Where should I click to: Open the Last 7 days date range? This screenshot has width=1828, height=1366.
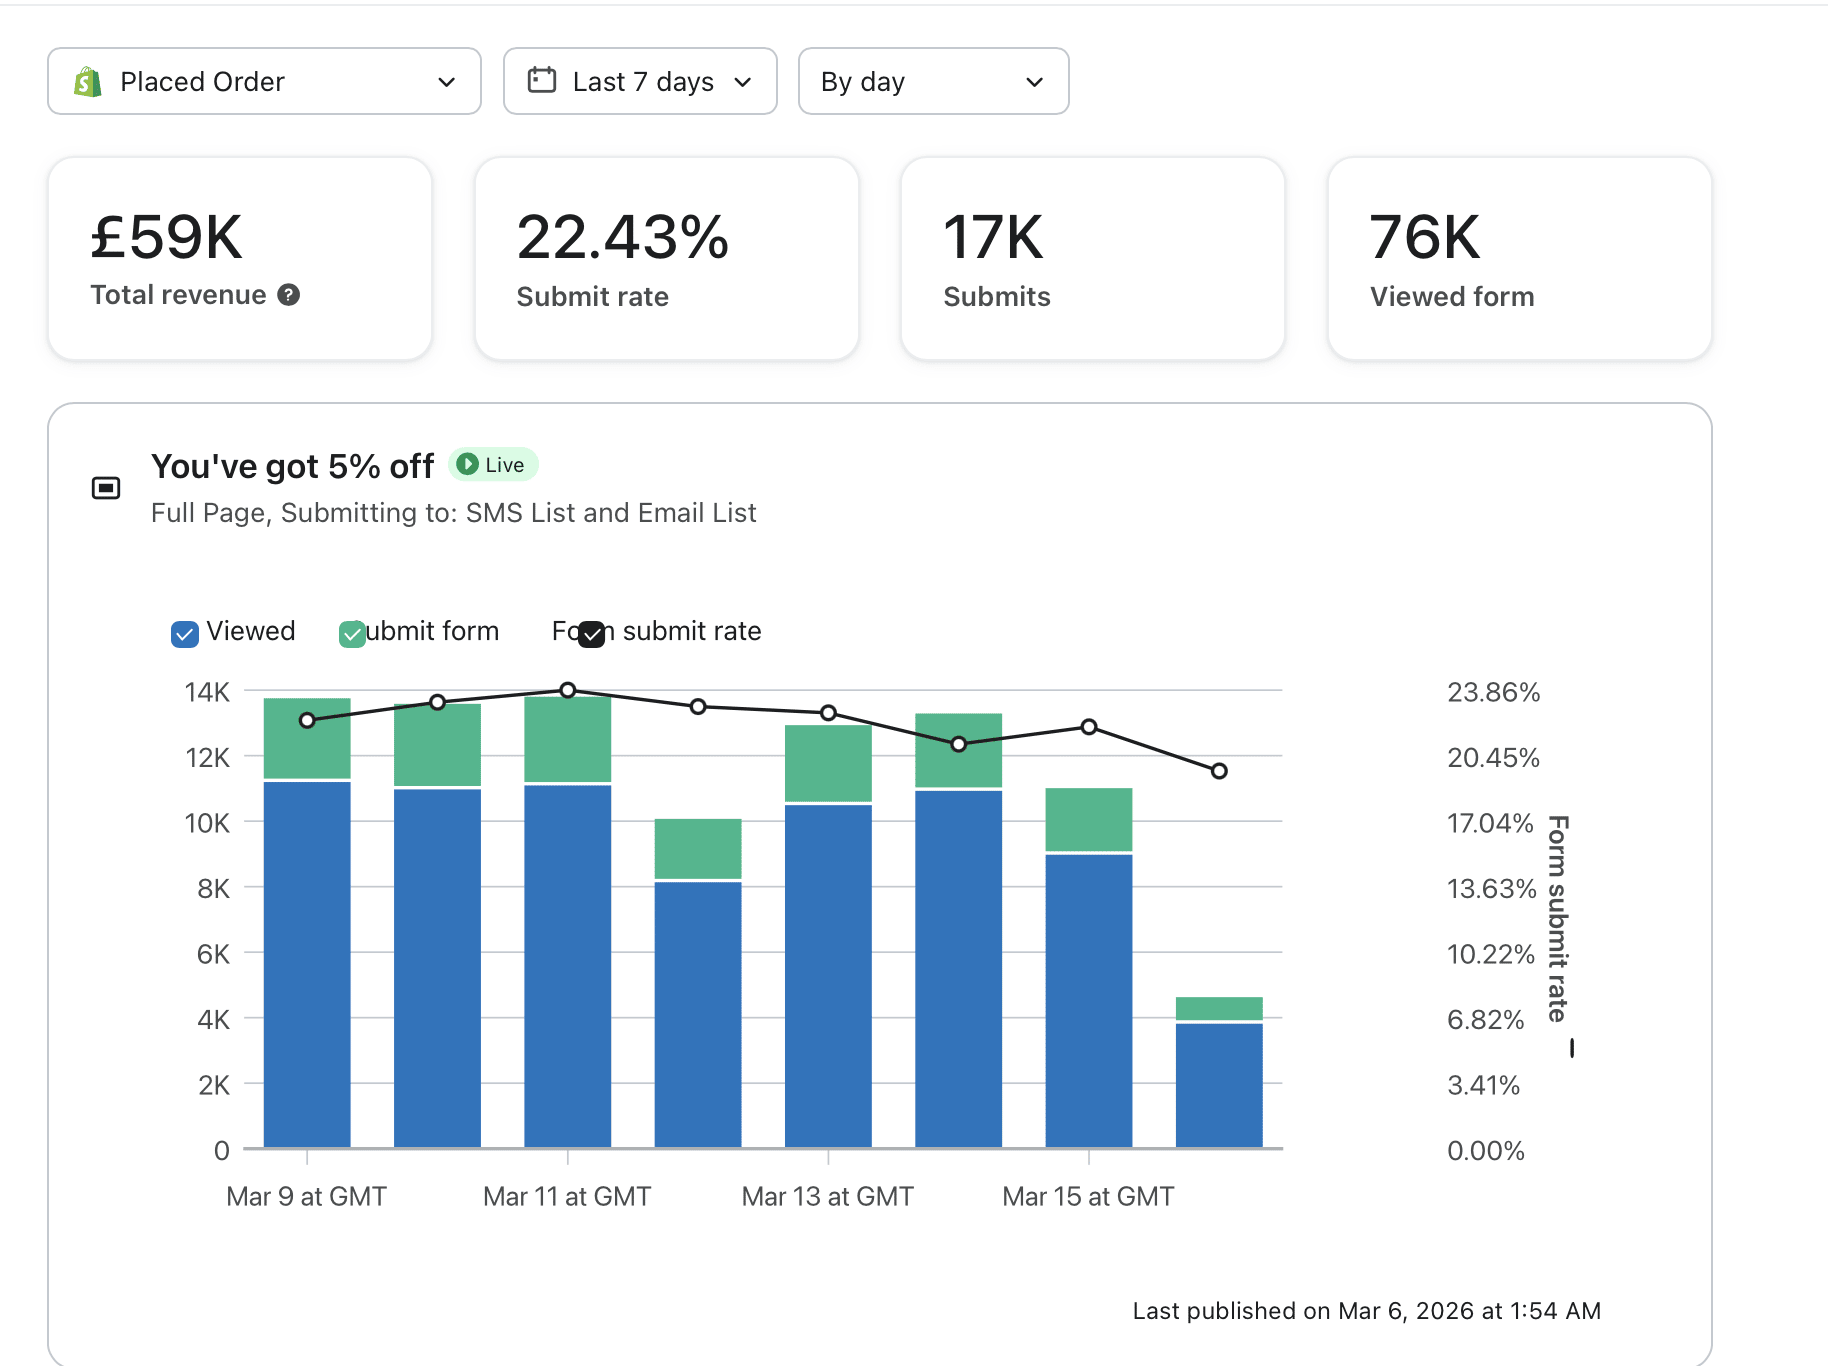(x=640, y=81)
